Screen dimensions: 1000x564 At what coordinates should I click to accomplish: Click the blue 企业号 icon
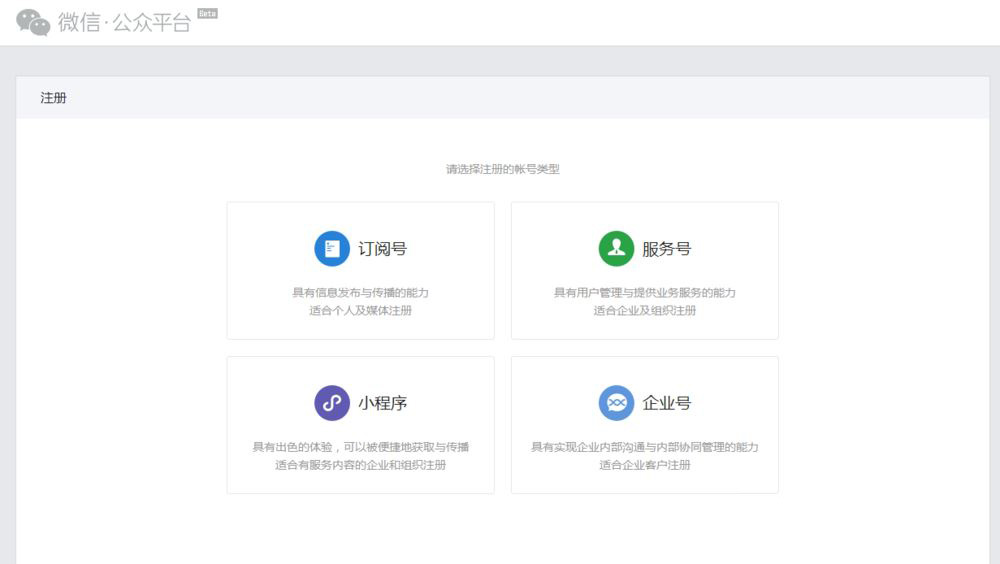(616, 403)
